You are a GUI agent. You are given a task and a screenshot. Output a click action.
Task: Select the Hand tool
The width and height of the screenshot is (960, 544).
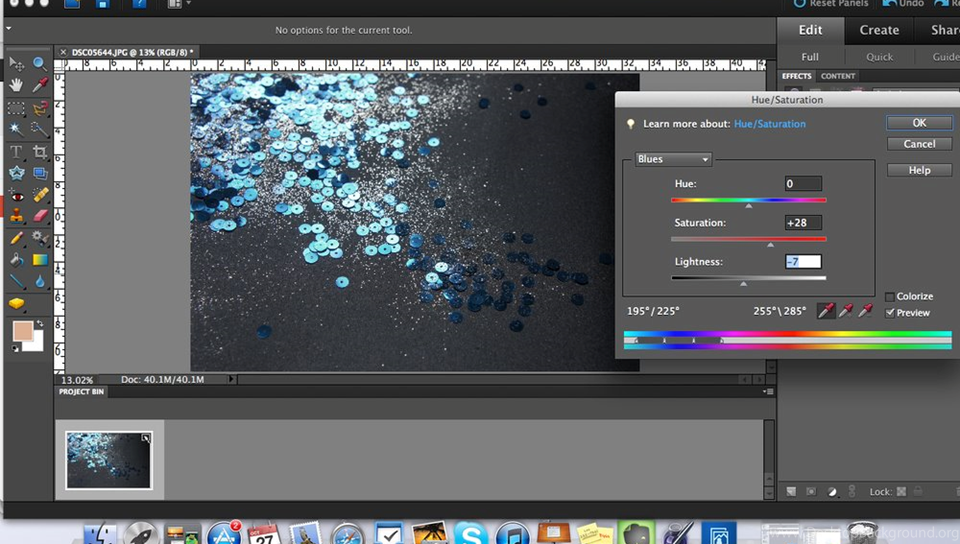(16, 85)
